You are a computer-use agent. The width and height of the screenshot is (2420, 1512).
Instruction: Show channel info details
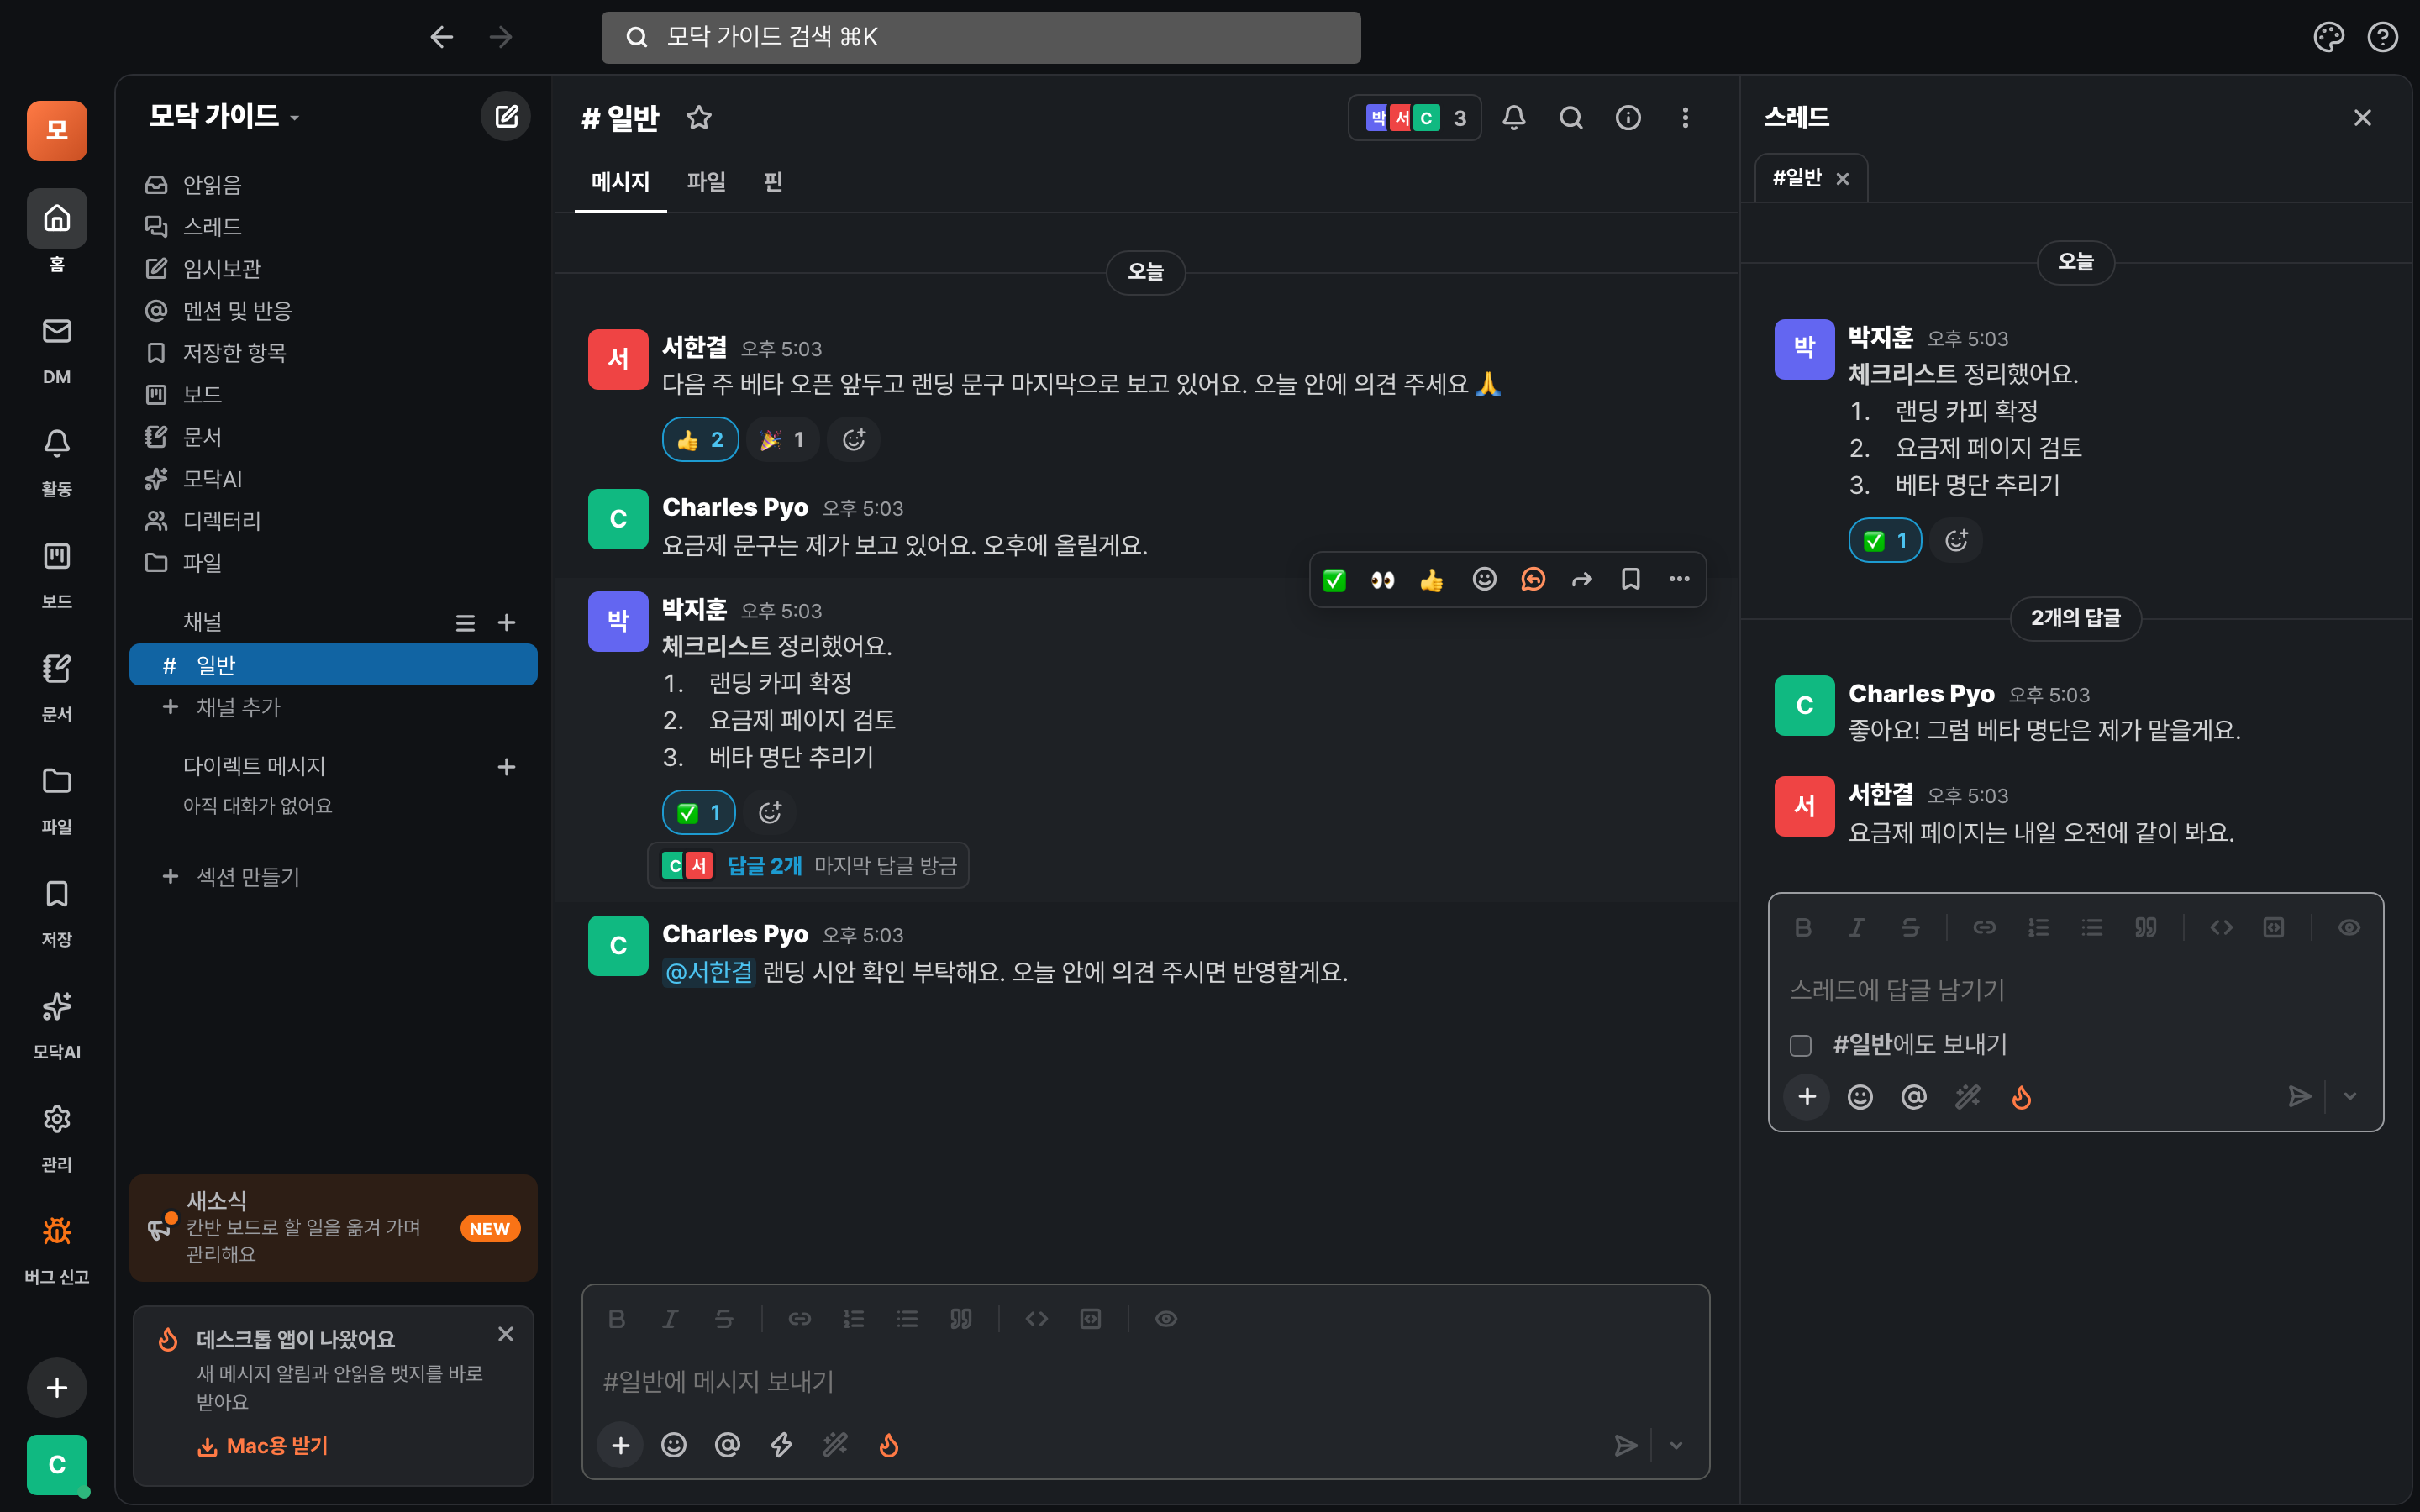pos(1628,118)
